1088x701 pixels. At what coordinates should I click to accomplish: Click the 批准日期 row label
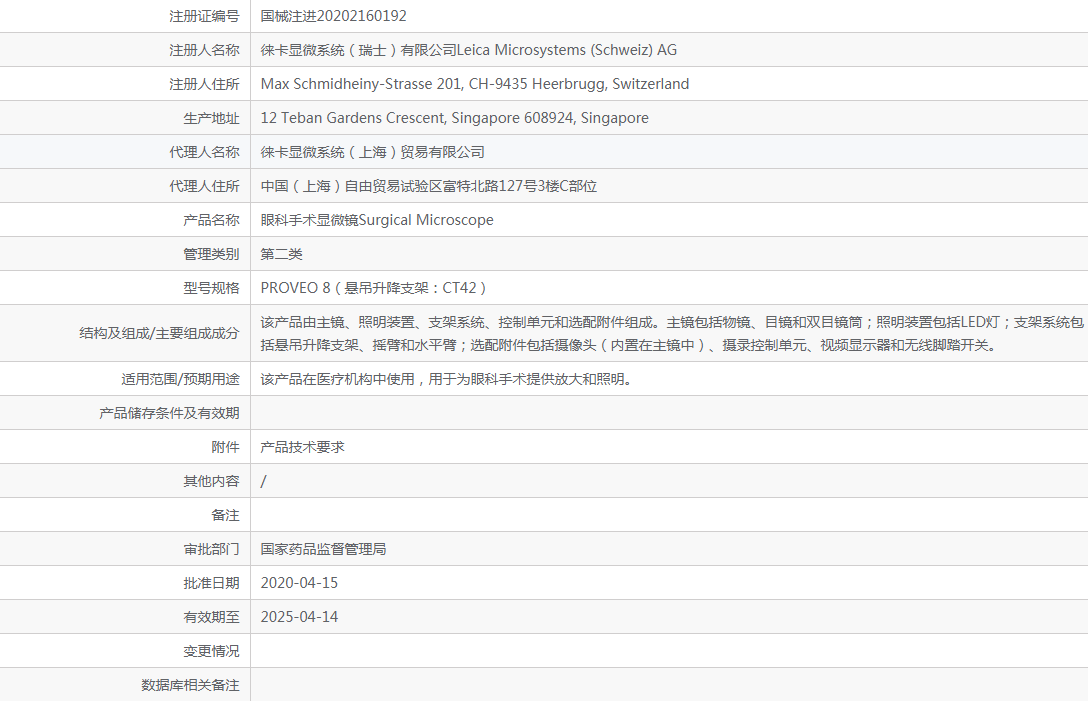[x=211, y=583]
